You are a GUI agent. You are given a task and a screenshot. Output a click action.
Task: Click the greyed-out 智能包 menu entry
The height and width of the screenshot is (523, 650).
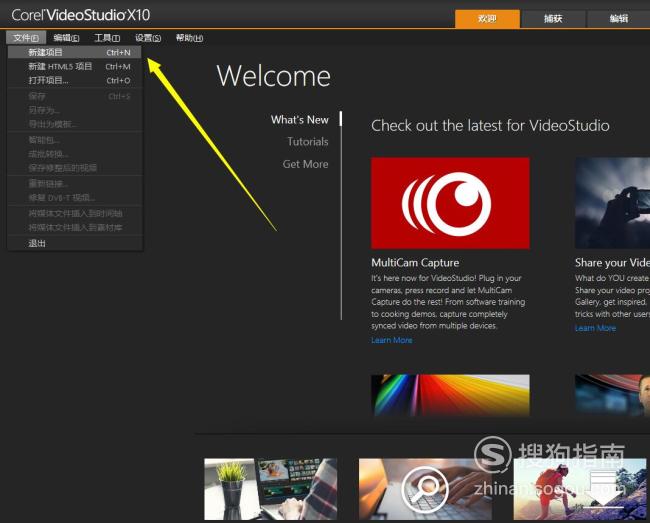pyautogui.click(x=75, y=140)
